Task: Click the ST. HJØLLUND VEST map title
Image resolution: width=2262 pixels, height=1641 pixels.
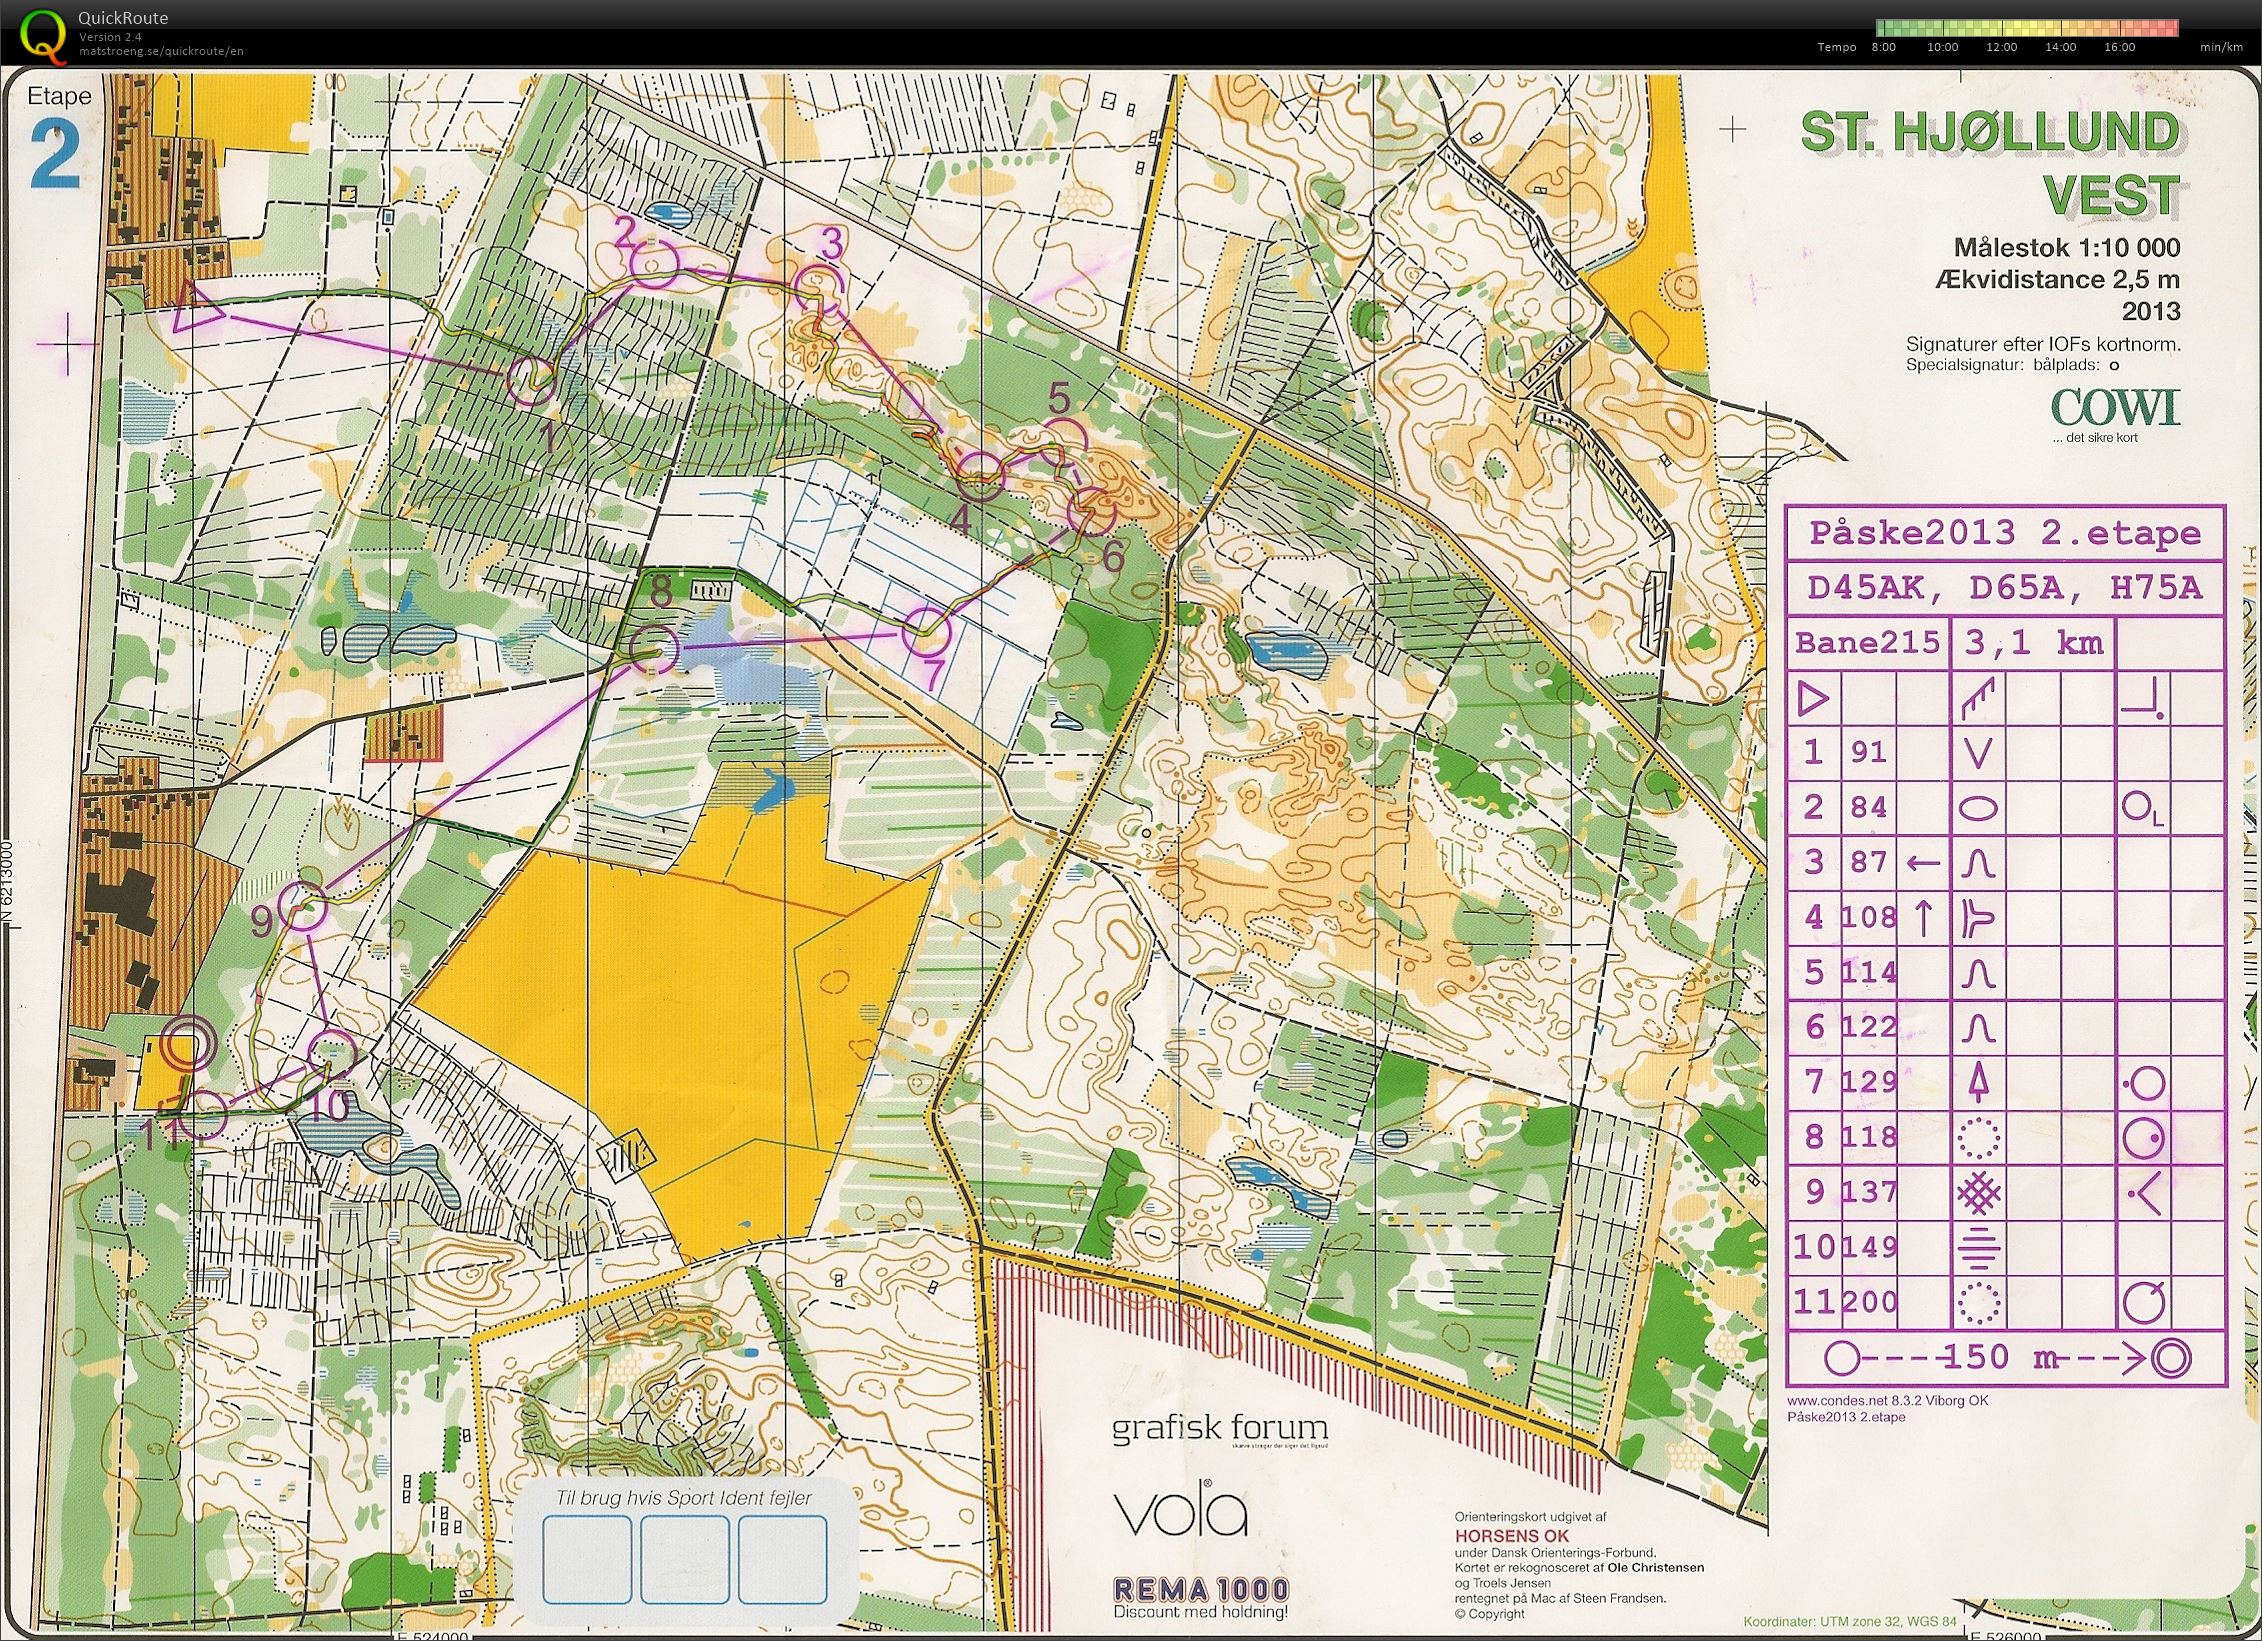Action: point(1990,164)
